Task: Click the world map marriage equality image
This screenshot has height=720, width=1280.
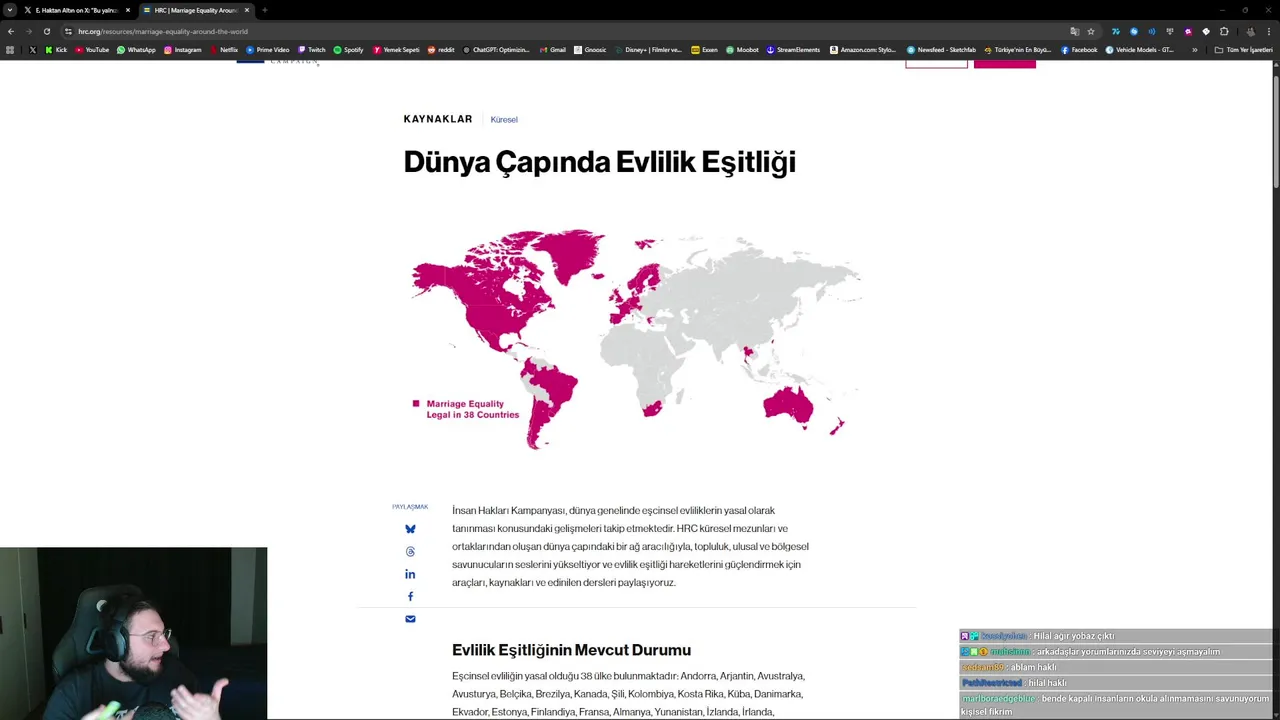Action: (637, 338)
